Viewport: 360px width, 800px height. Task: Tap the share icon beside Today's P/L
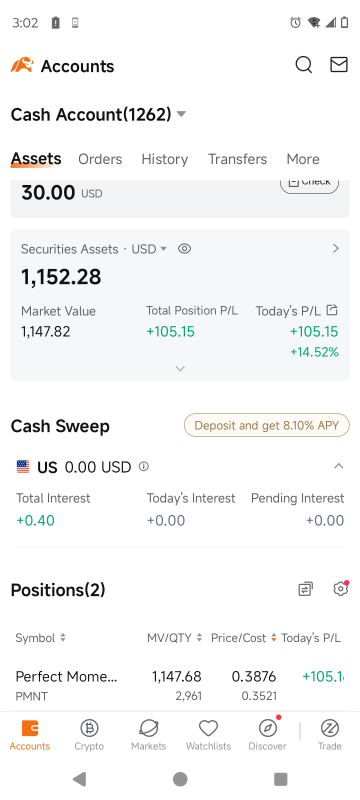[332, 310]
